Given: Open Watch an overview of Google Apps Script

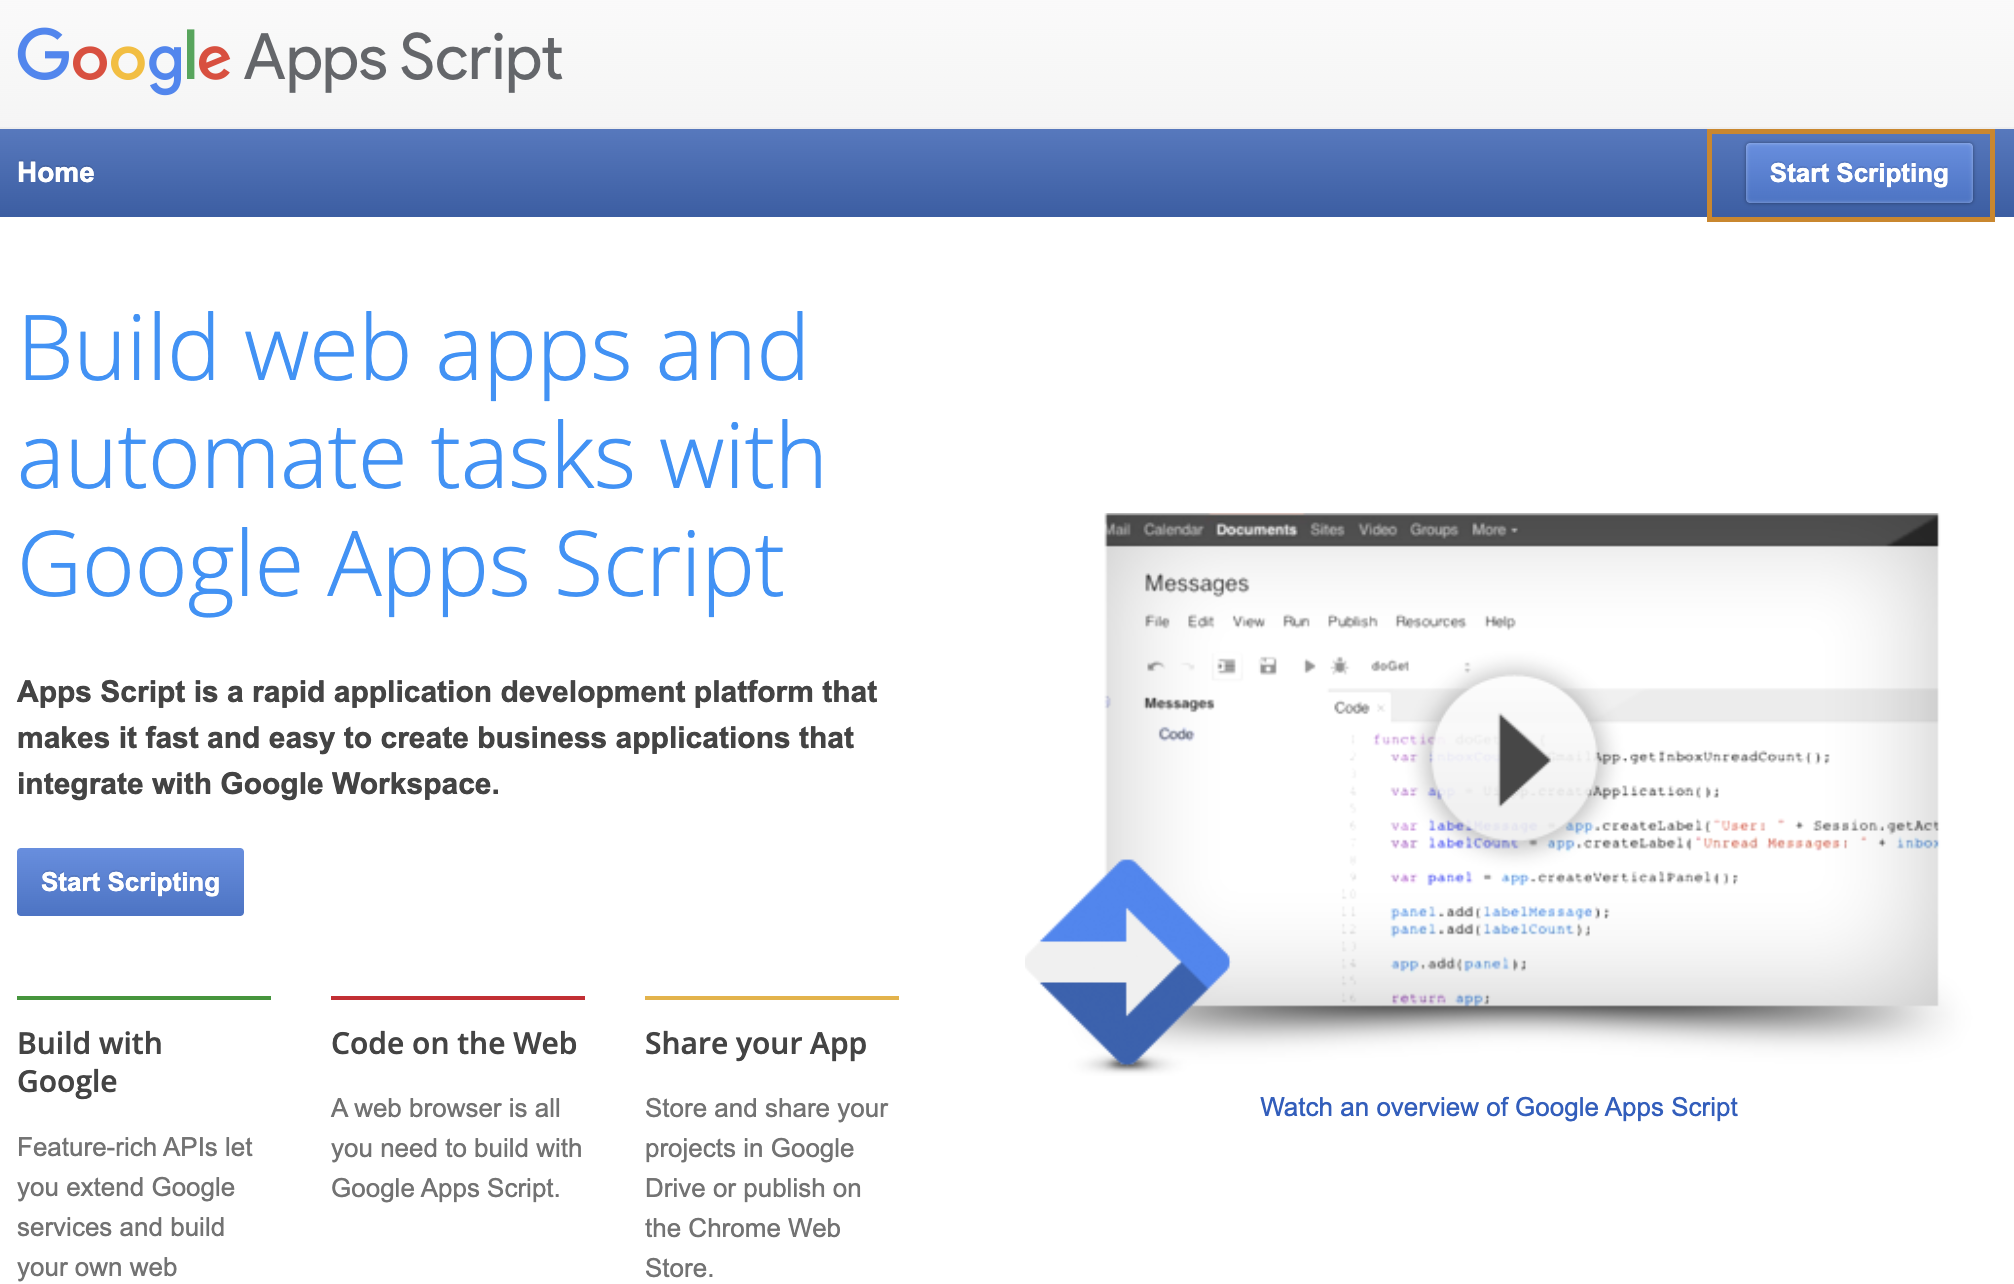Looking at the screenshot, I should coord(1498,1107).
